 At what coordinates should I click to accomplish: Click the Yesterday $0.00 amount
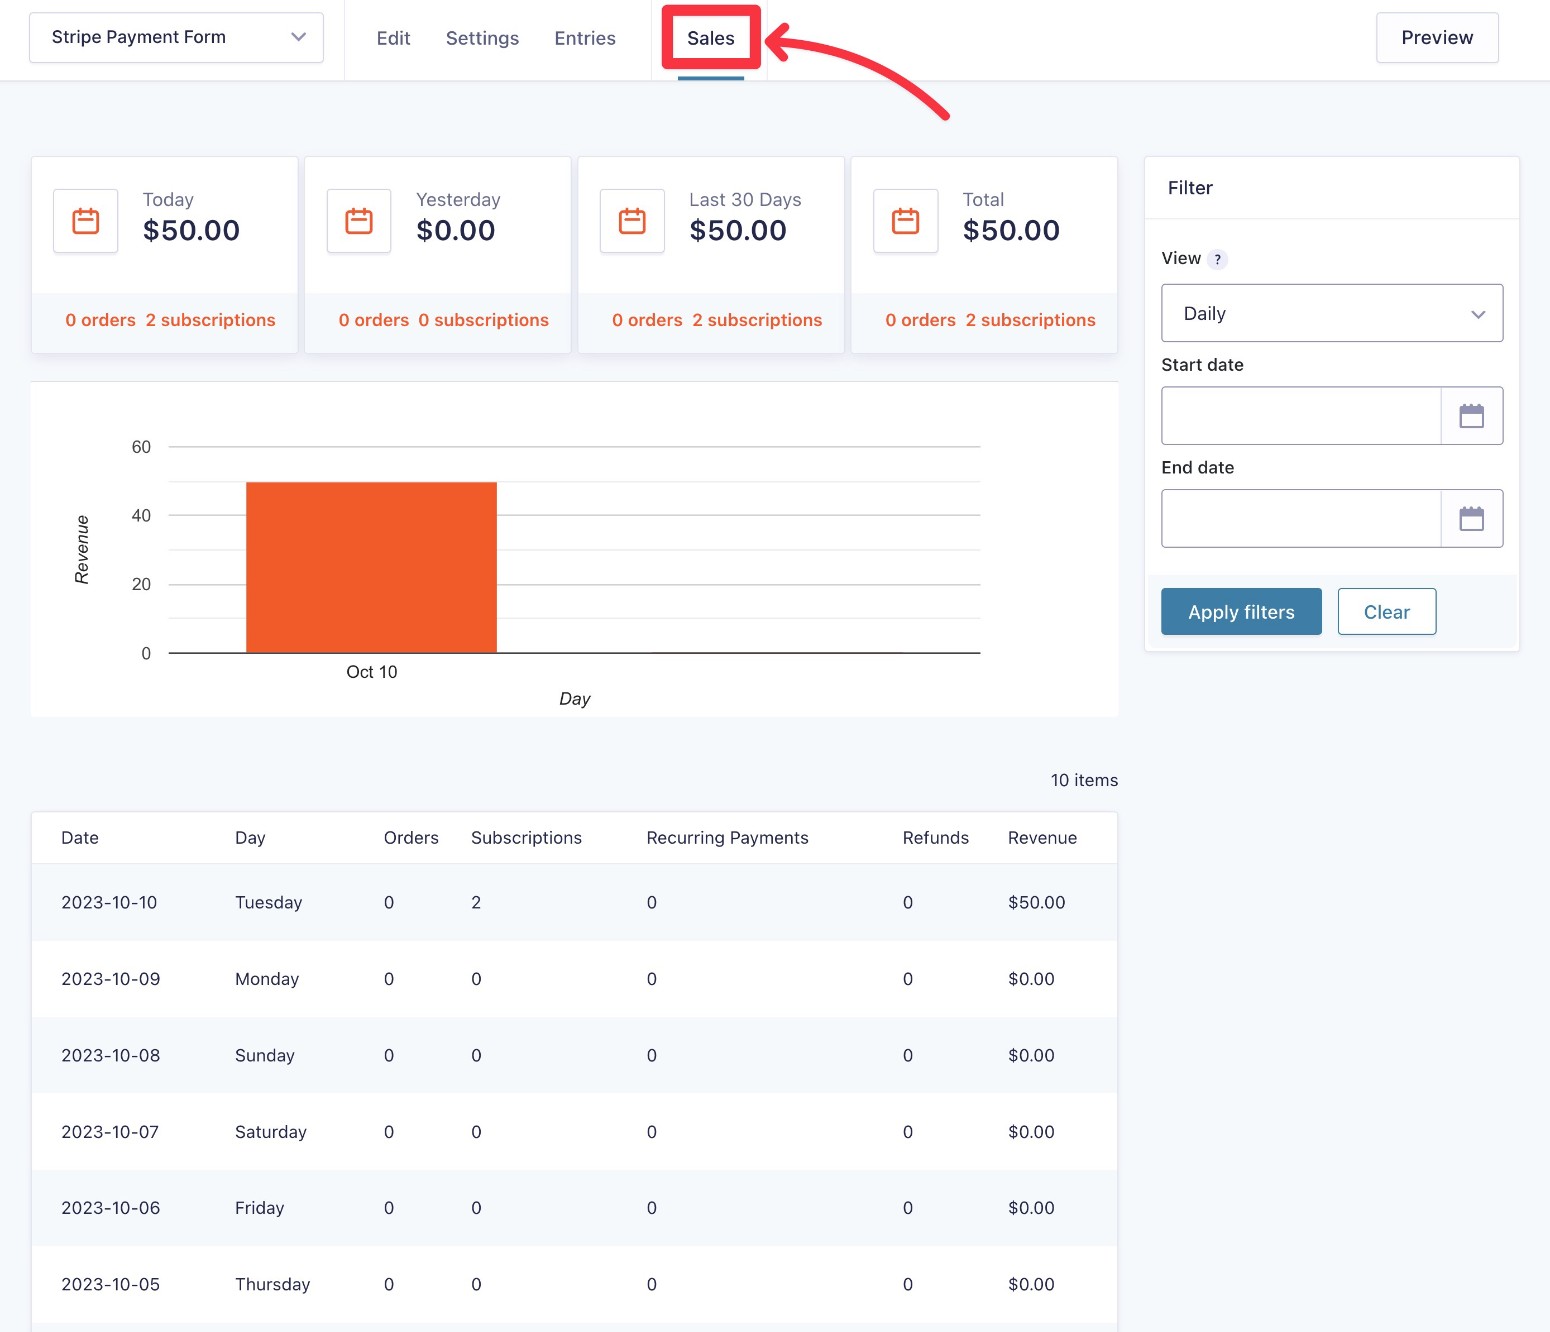(456, 230)
